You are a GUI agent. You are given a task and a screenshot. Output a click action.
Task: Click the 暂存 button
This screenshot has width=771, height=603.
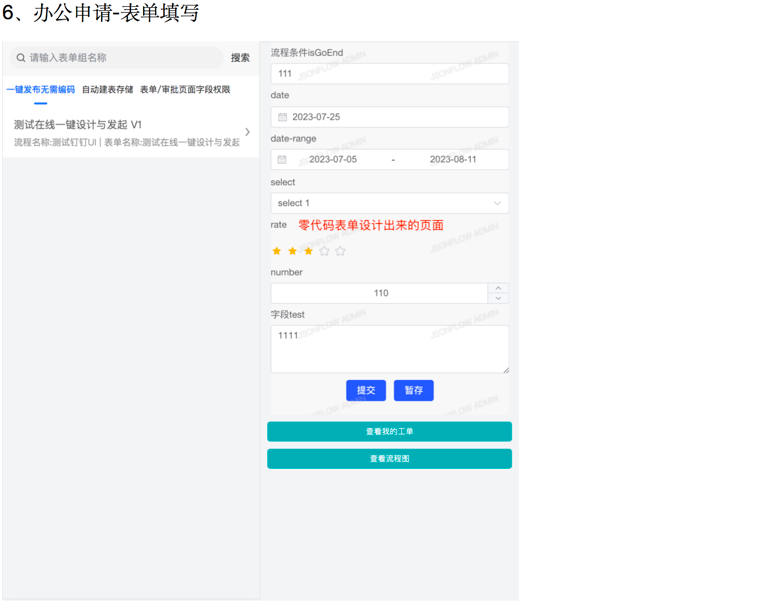413,390
